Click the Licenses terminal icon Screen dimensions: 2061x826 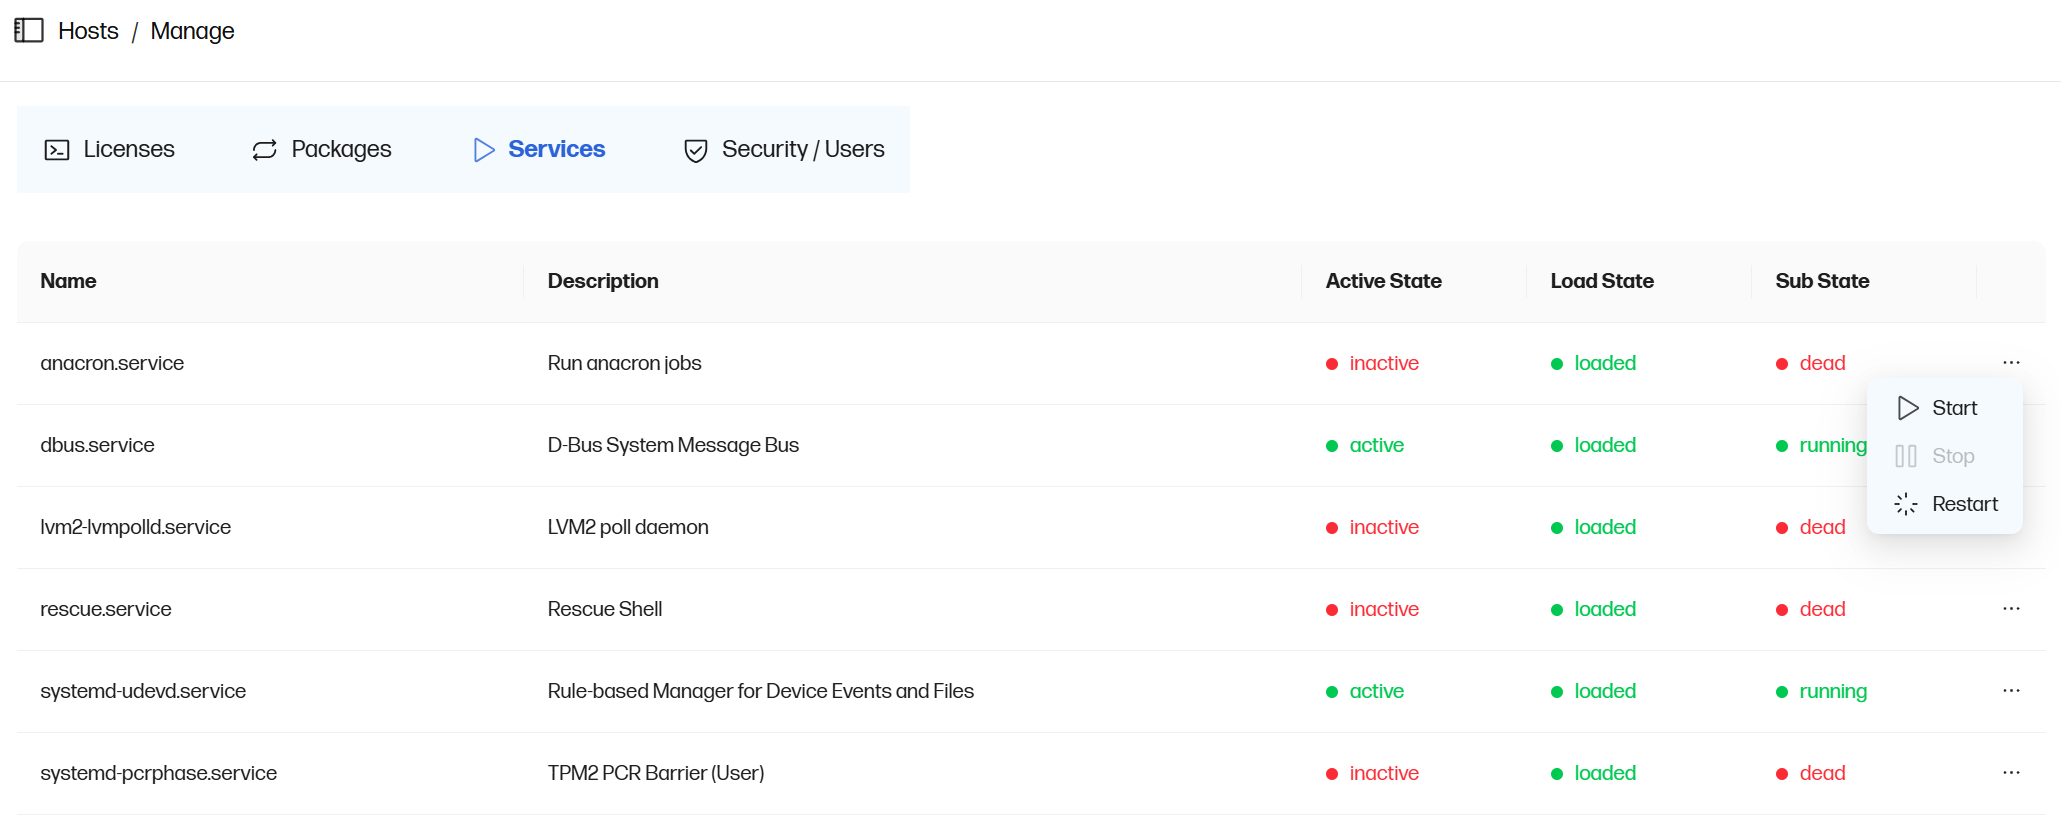coord(57,150)
